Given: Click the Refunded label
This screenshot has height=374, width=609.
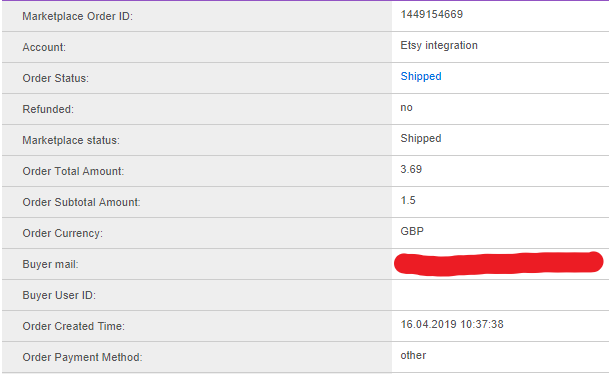Looking at the screenshot, I should [48, 110].
